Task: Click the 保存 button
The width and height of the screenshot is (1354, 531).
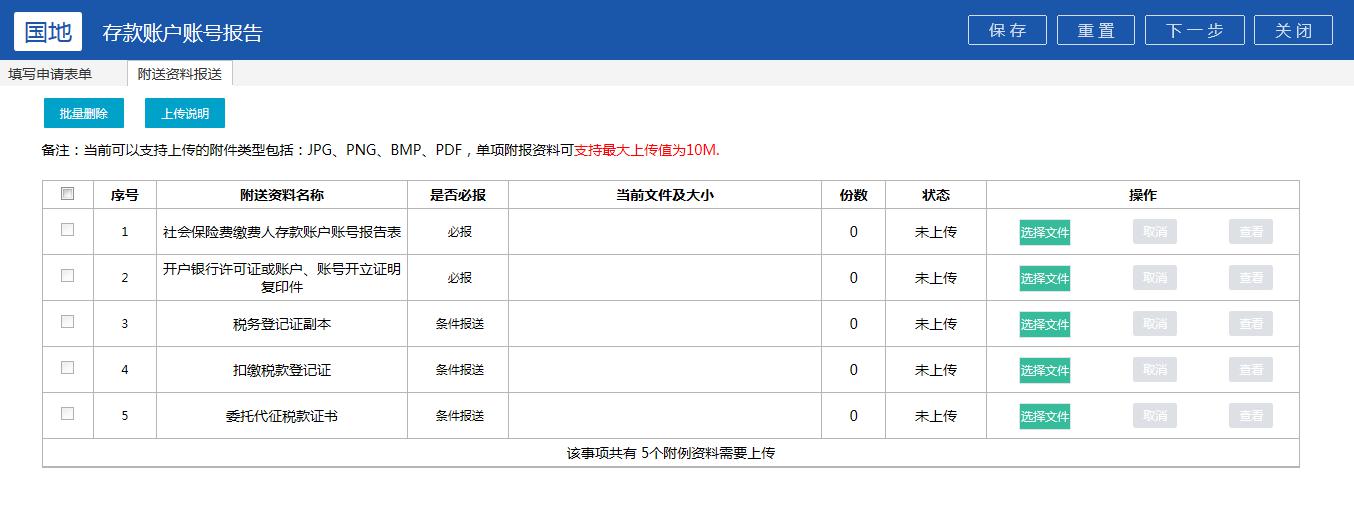Action: click(x=1007, y=30)
